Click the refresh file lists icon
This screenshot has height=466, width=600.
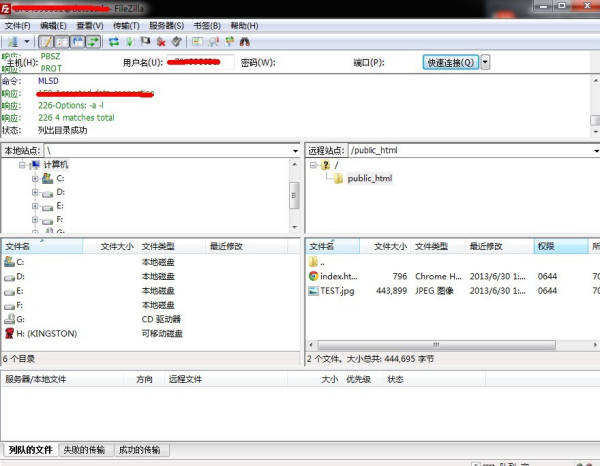coord(114,42)
